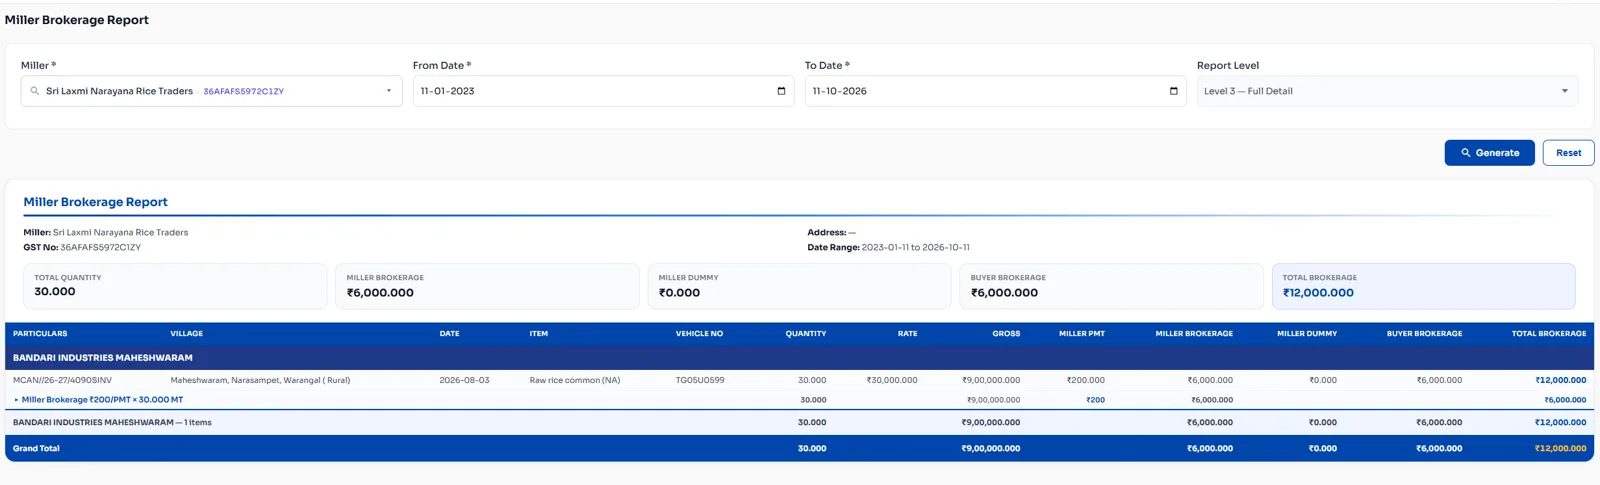1600x485 pixels.
Task: Click the Miller Brokerage summary card
Action: (487, 286)
